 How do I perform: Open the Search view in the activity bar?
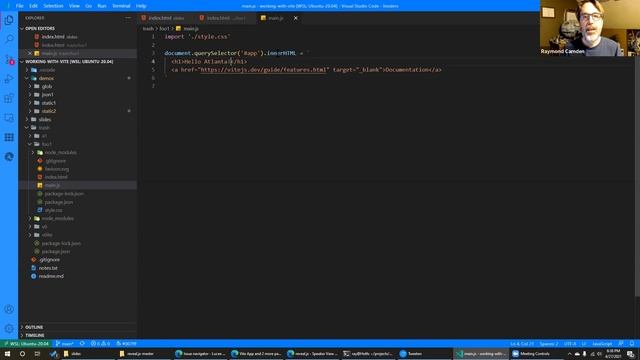[9, 40]
